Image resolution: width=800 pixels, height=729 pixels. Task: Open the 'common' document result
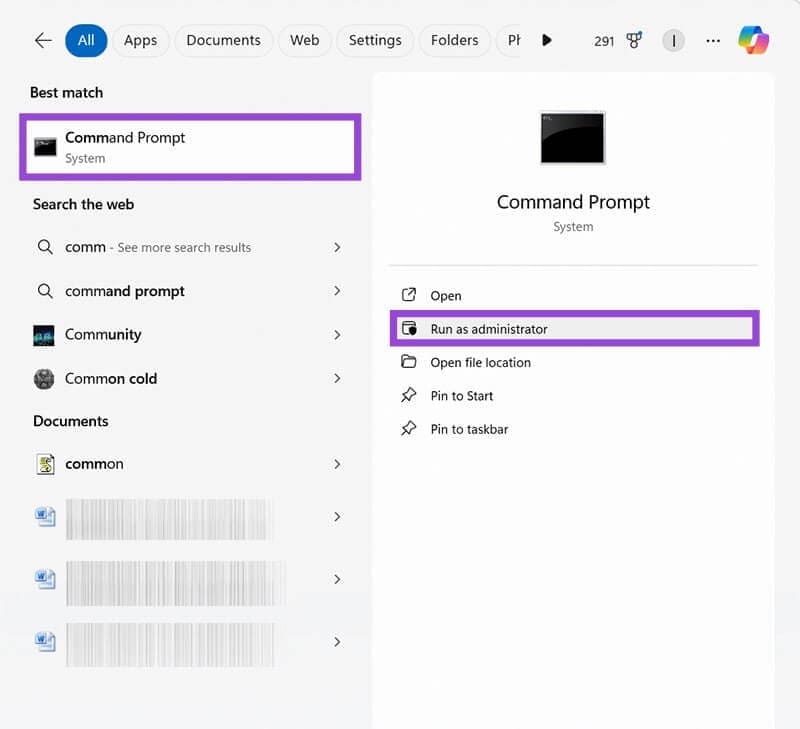[188, 464]
